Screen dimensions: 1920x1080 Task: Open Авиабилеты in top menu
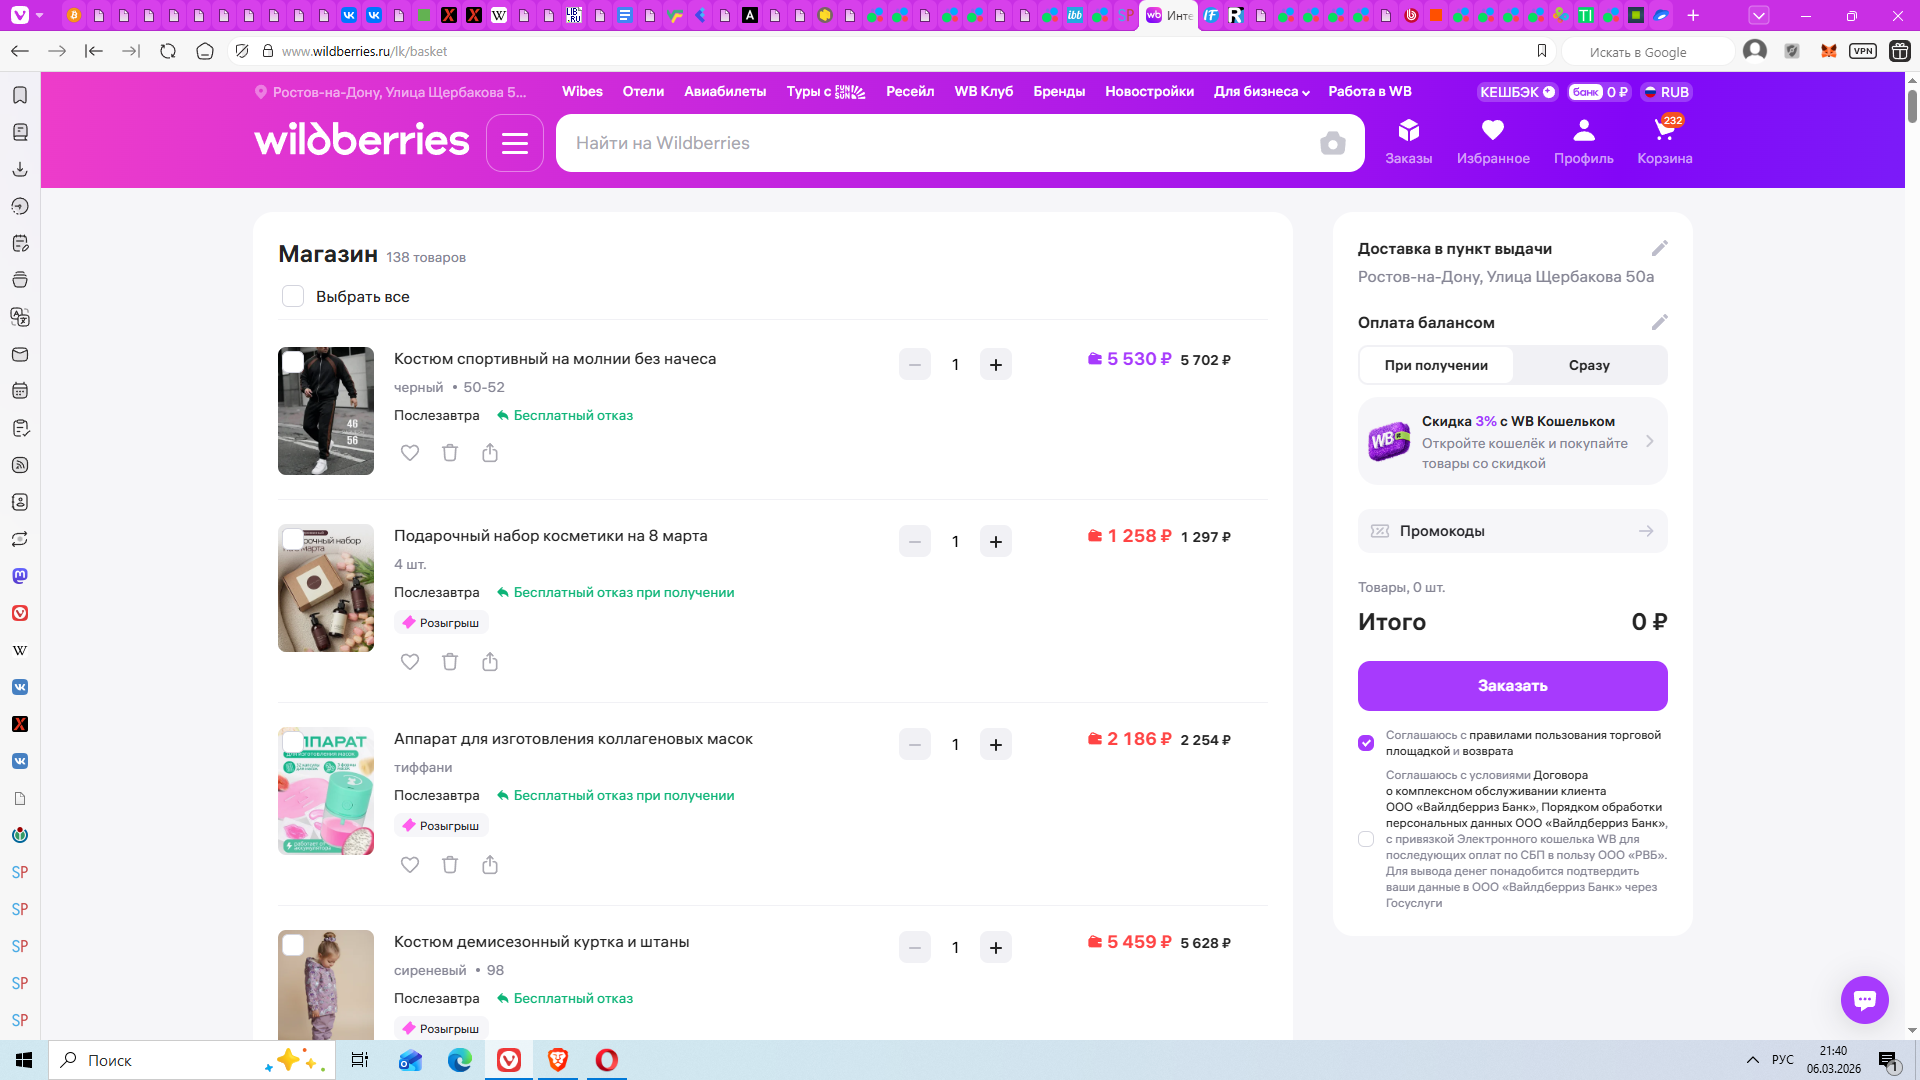click(725, 92)
